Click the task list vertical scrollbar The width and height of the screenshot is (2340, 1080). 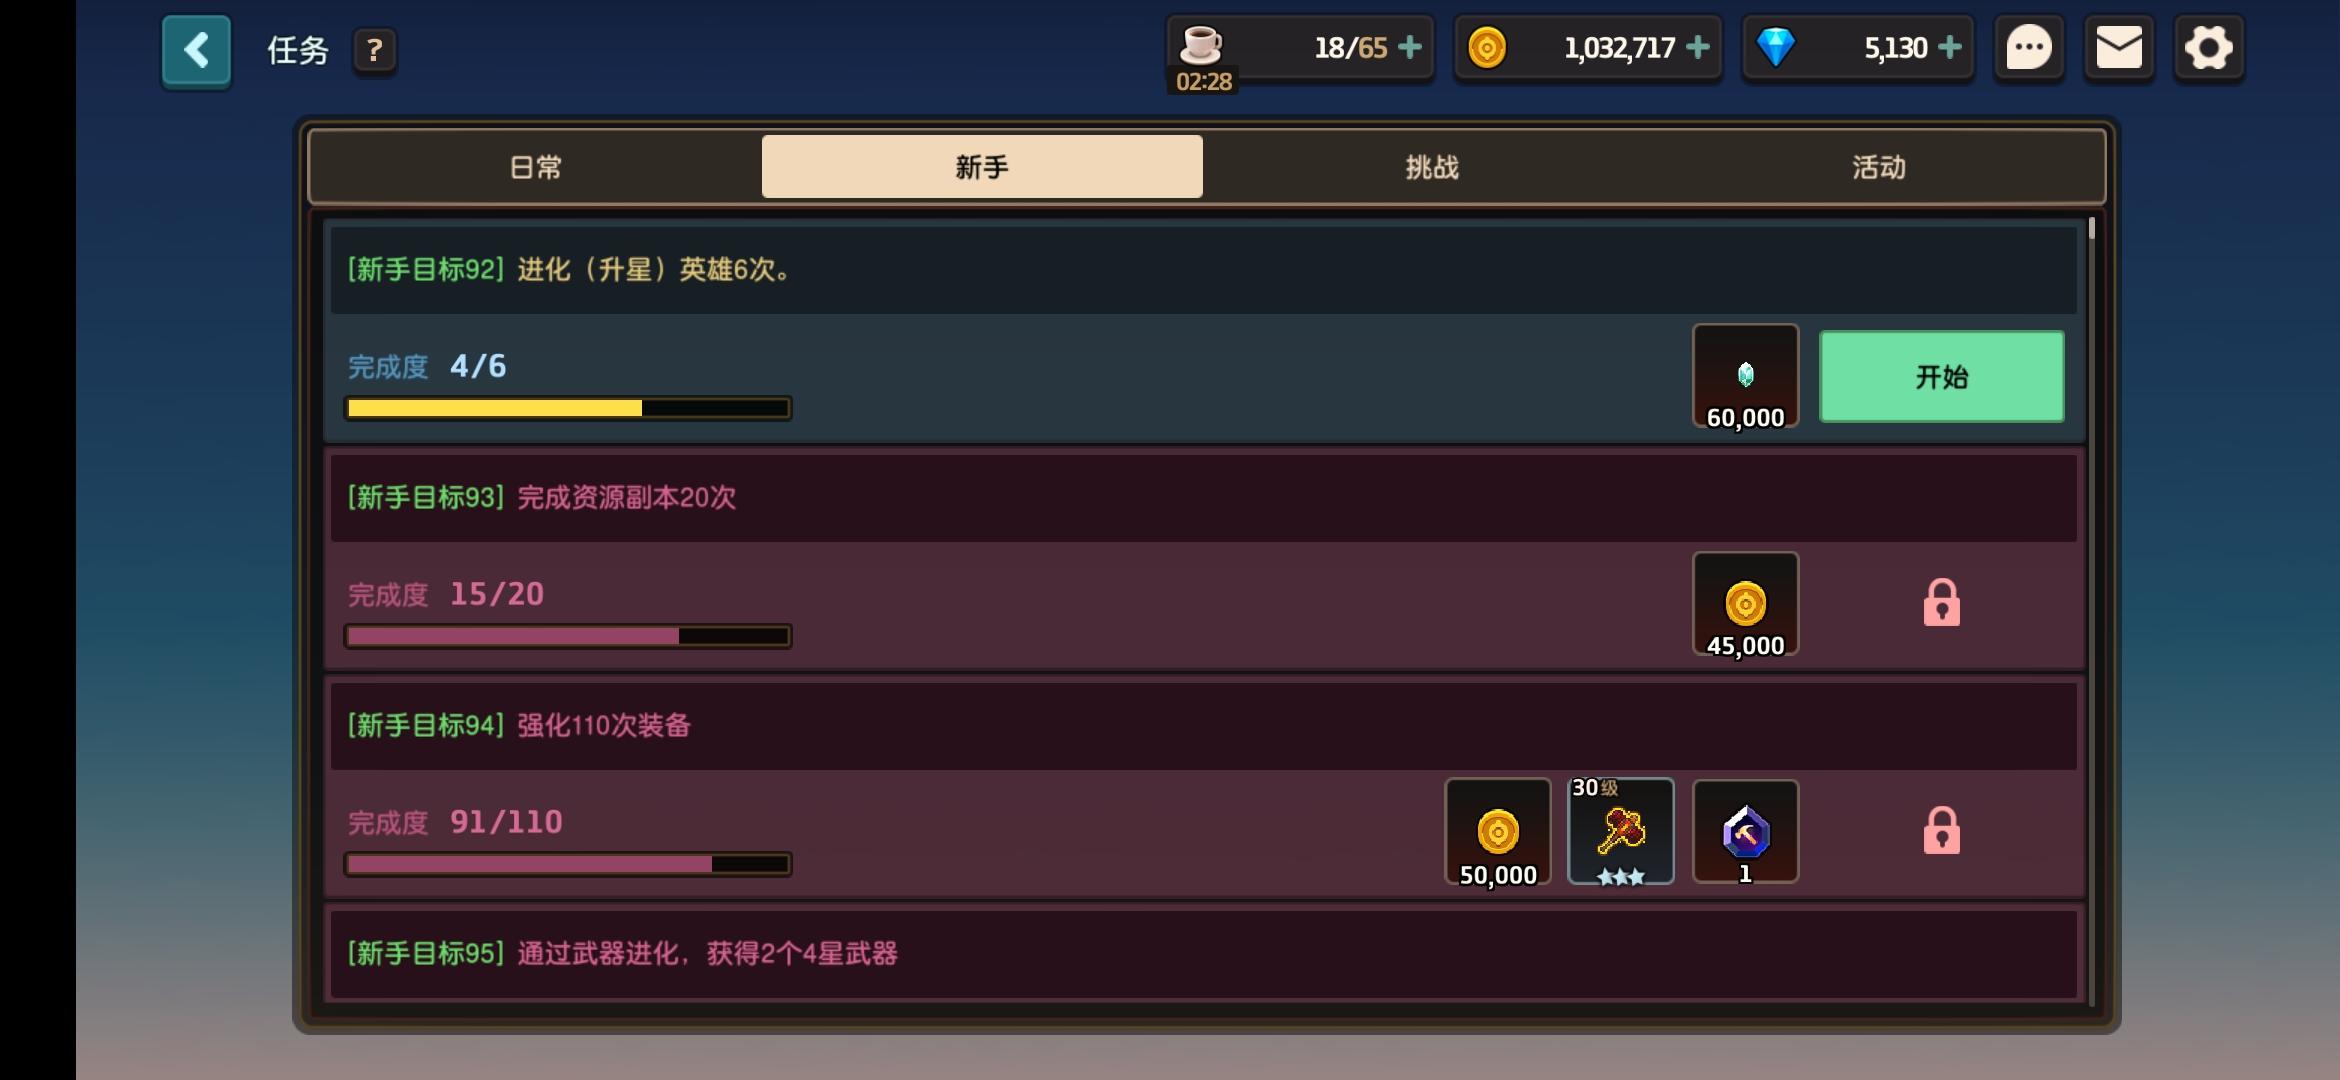pyautogui.click(x=2091, y=610)
